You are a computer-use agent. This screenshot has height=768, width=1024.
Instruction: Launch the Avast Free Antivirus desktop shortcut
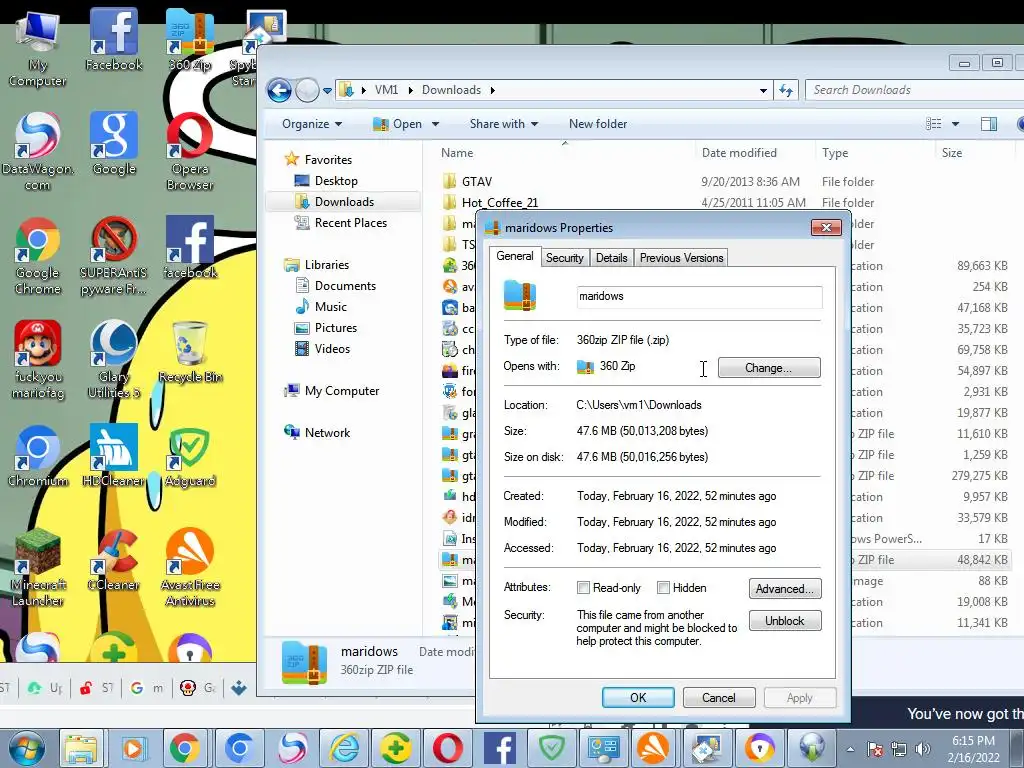(x=189, y=567)
